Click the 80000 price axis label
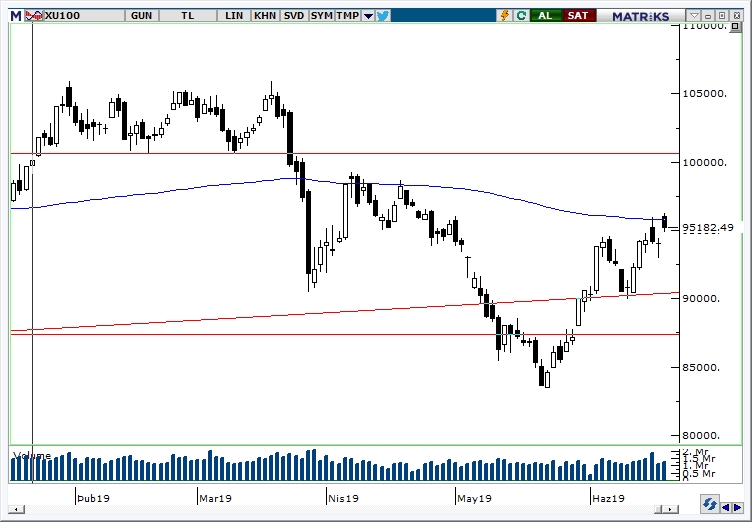 [x=702, y=436]
